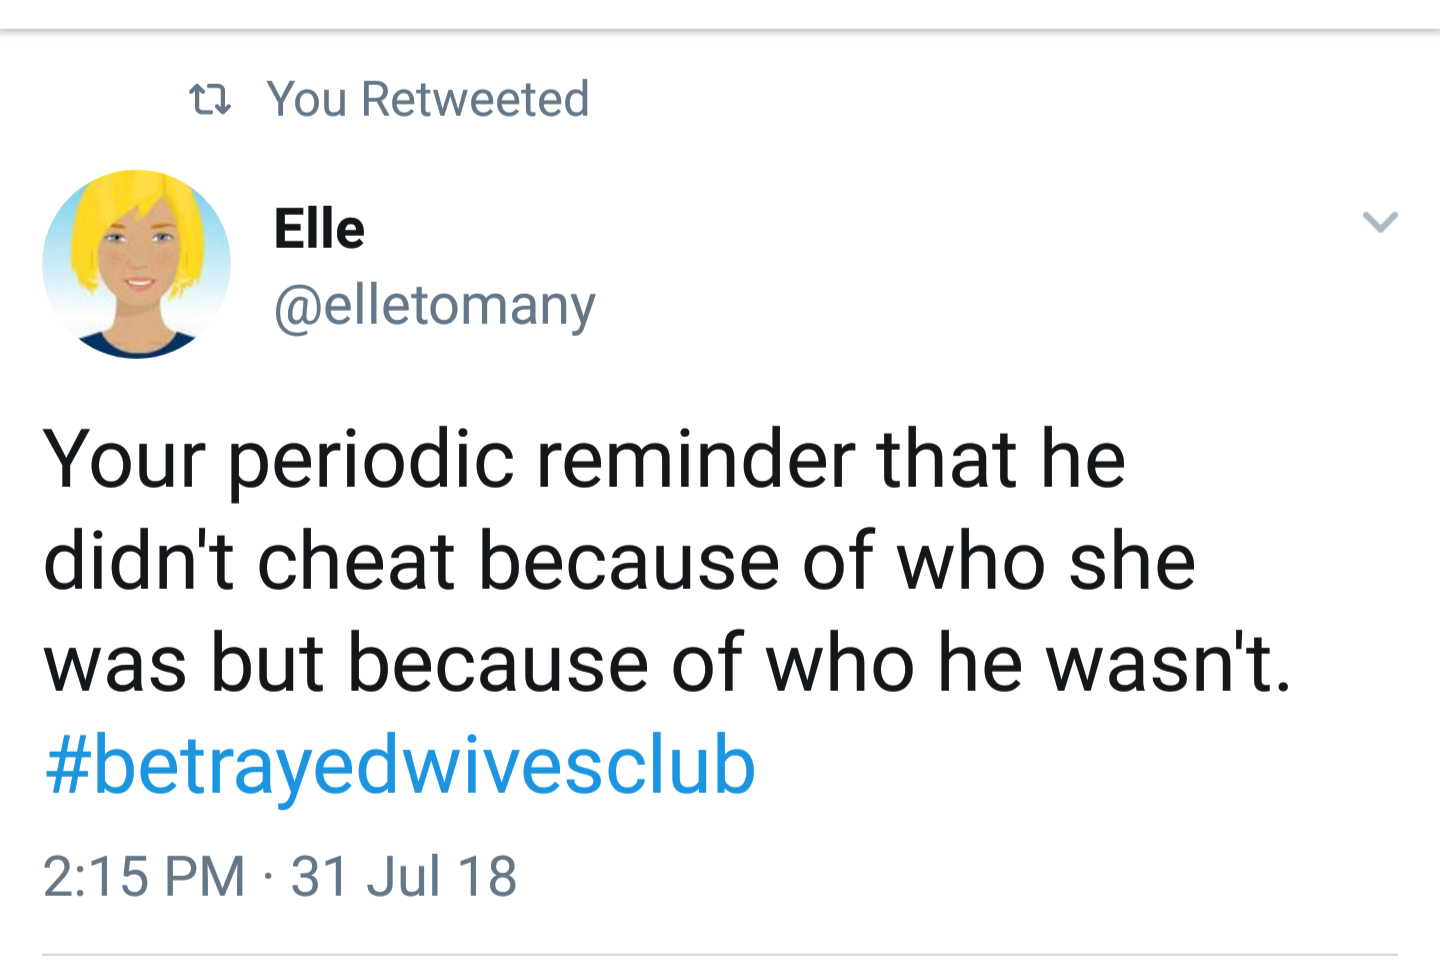View the blonde cartoon avatar
Viewport: 1440px width, 963px height.
pos(137,264)
